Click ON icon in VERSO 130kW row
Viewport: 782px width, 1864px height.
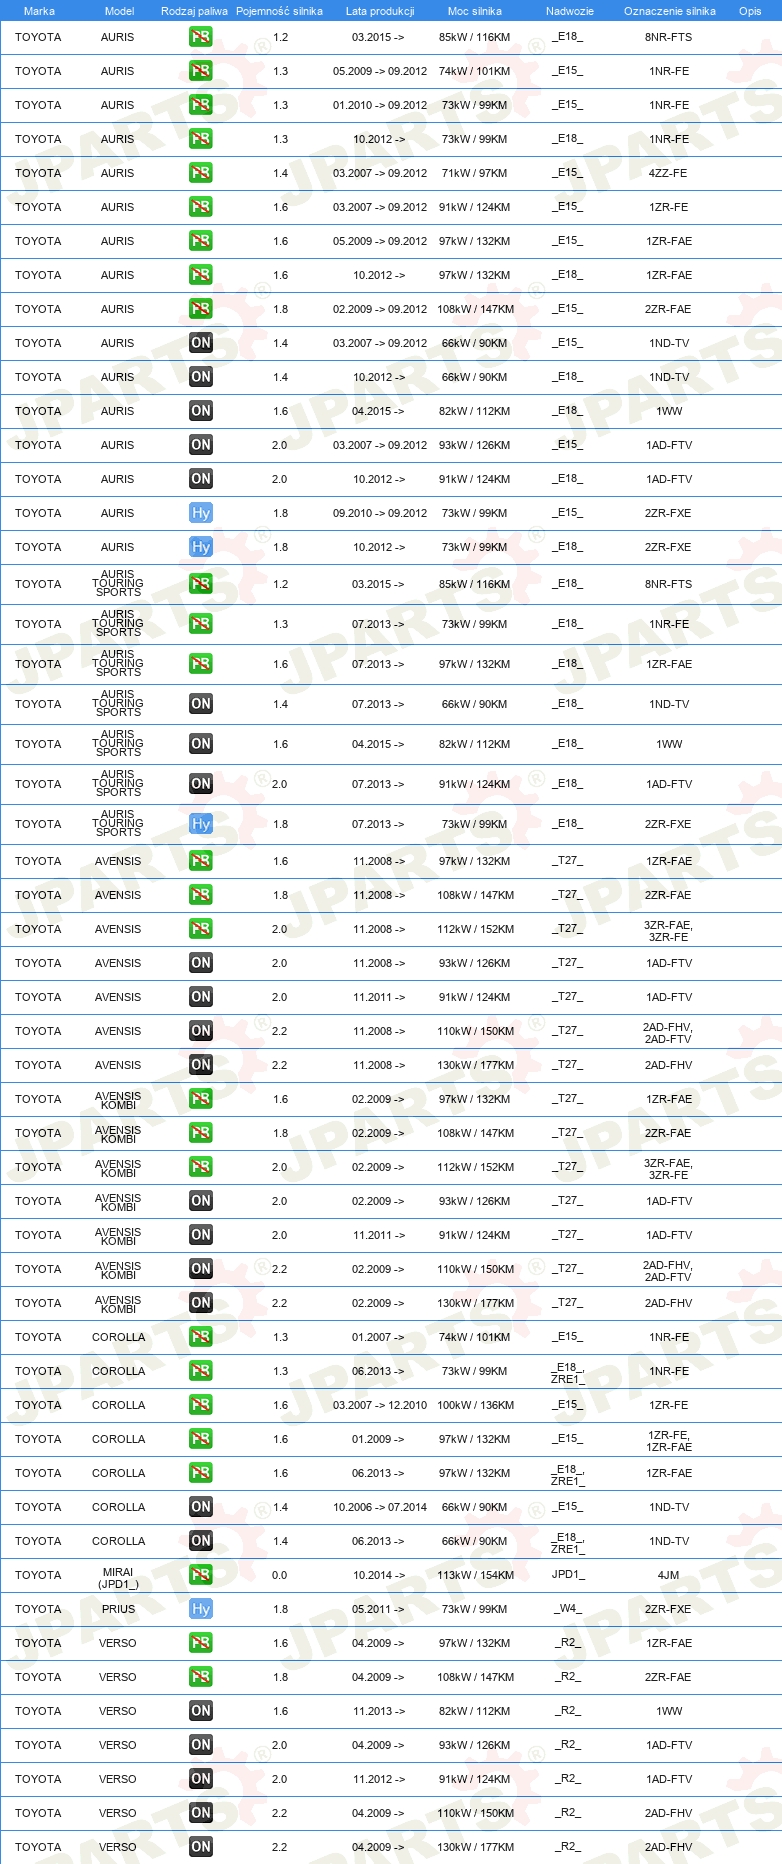point(200,1847)
